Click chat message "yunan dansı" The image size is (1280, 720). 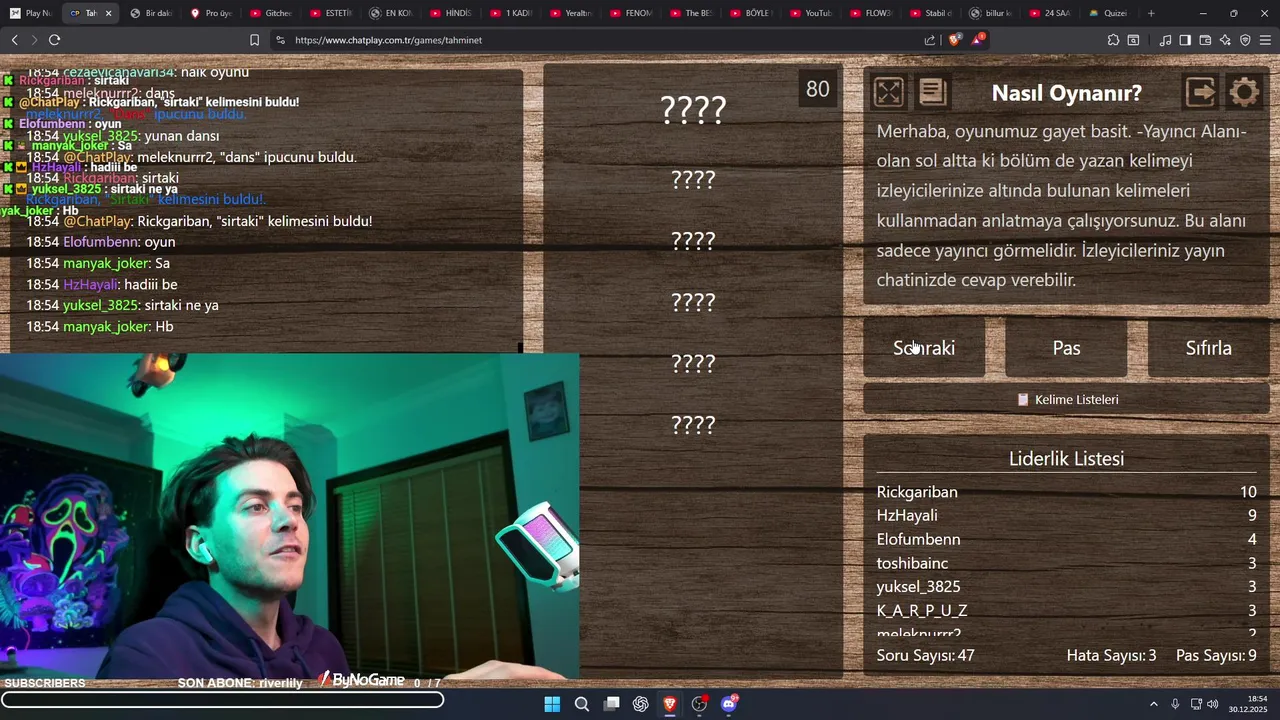[182, 136]
